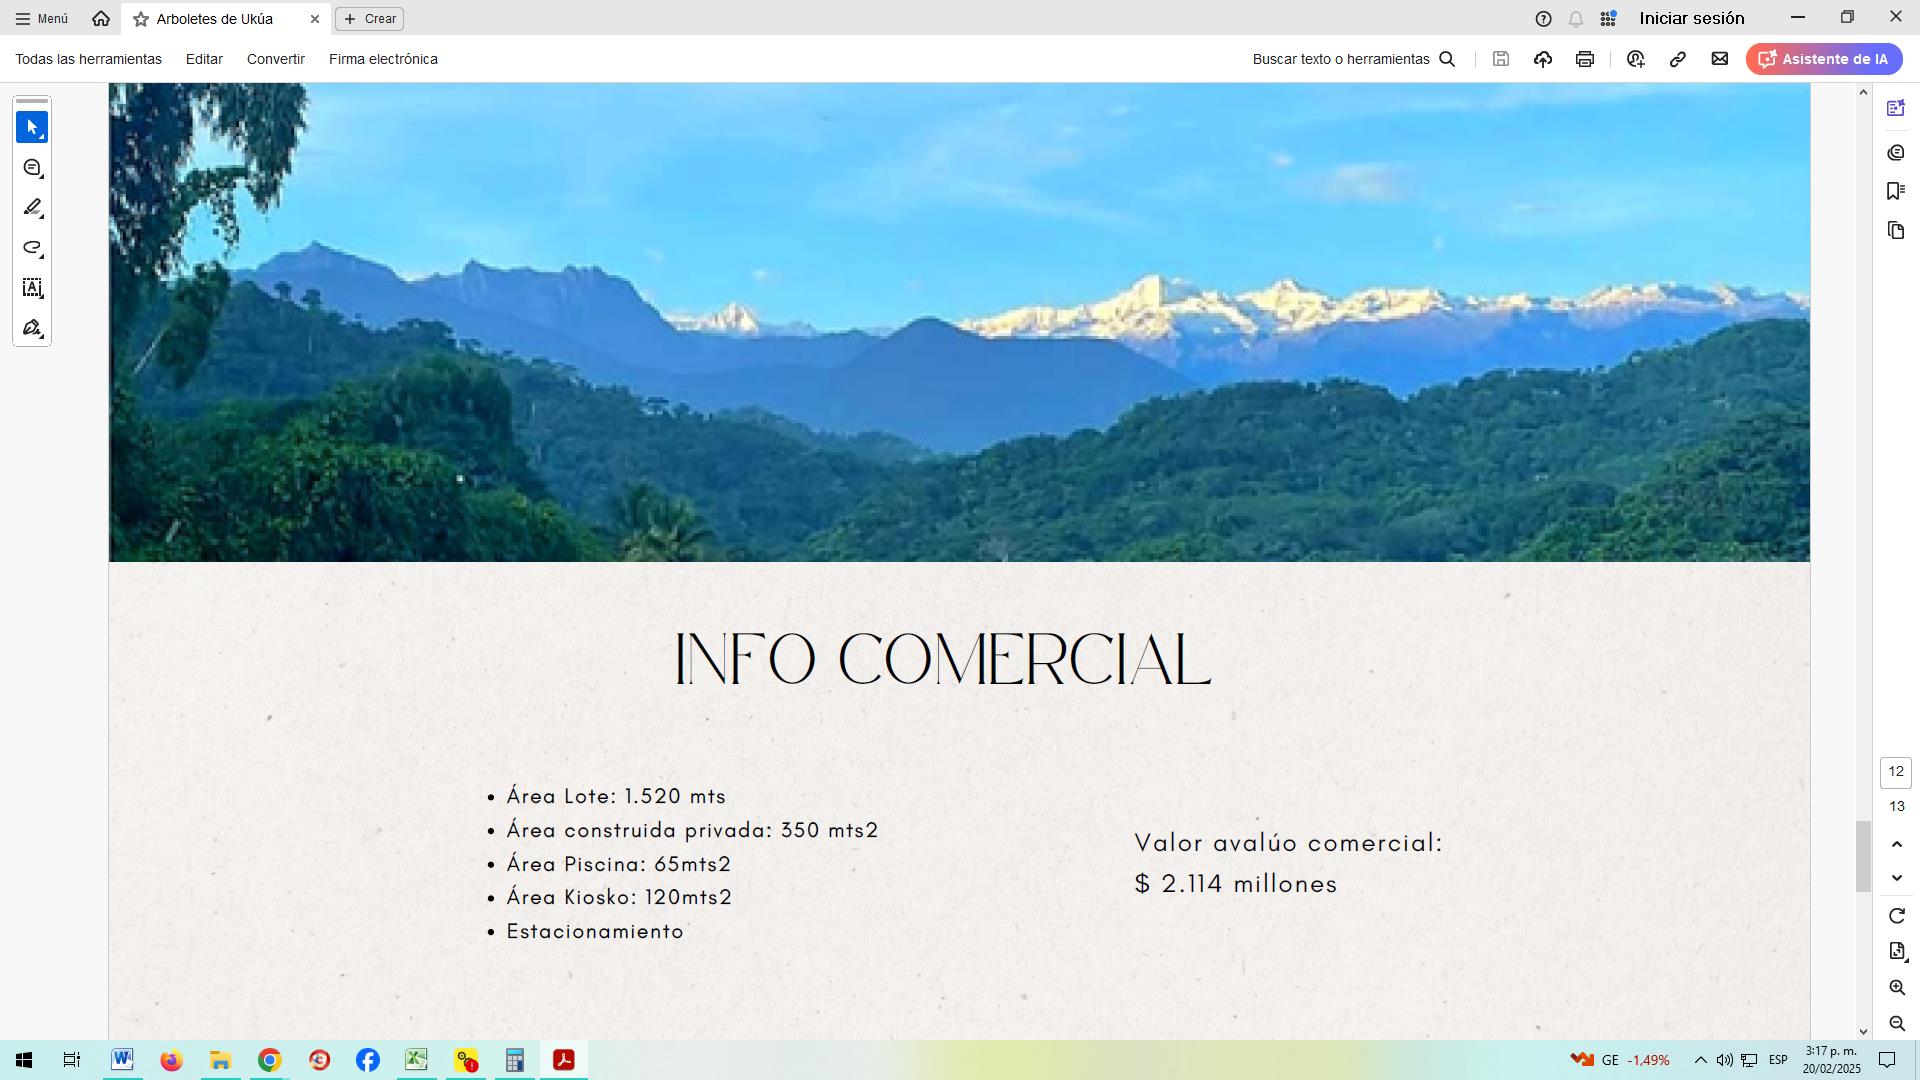
Task: Open the taskbar clock showing 3:17 p. m.
Action: click(1831, 1060)
